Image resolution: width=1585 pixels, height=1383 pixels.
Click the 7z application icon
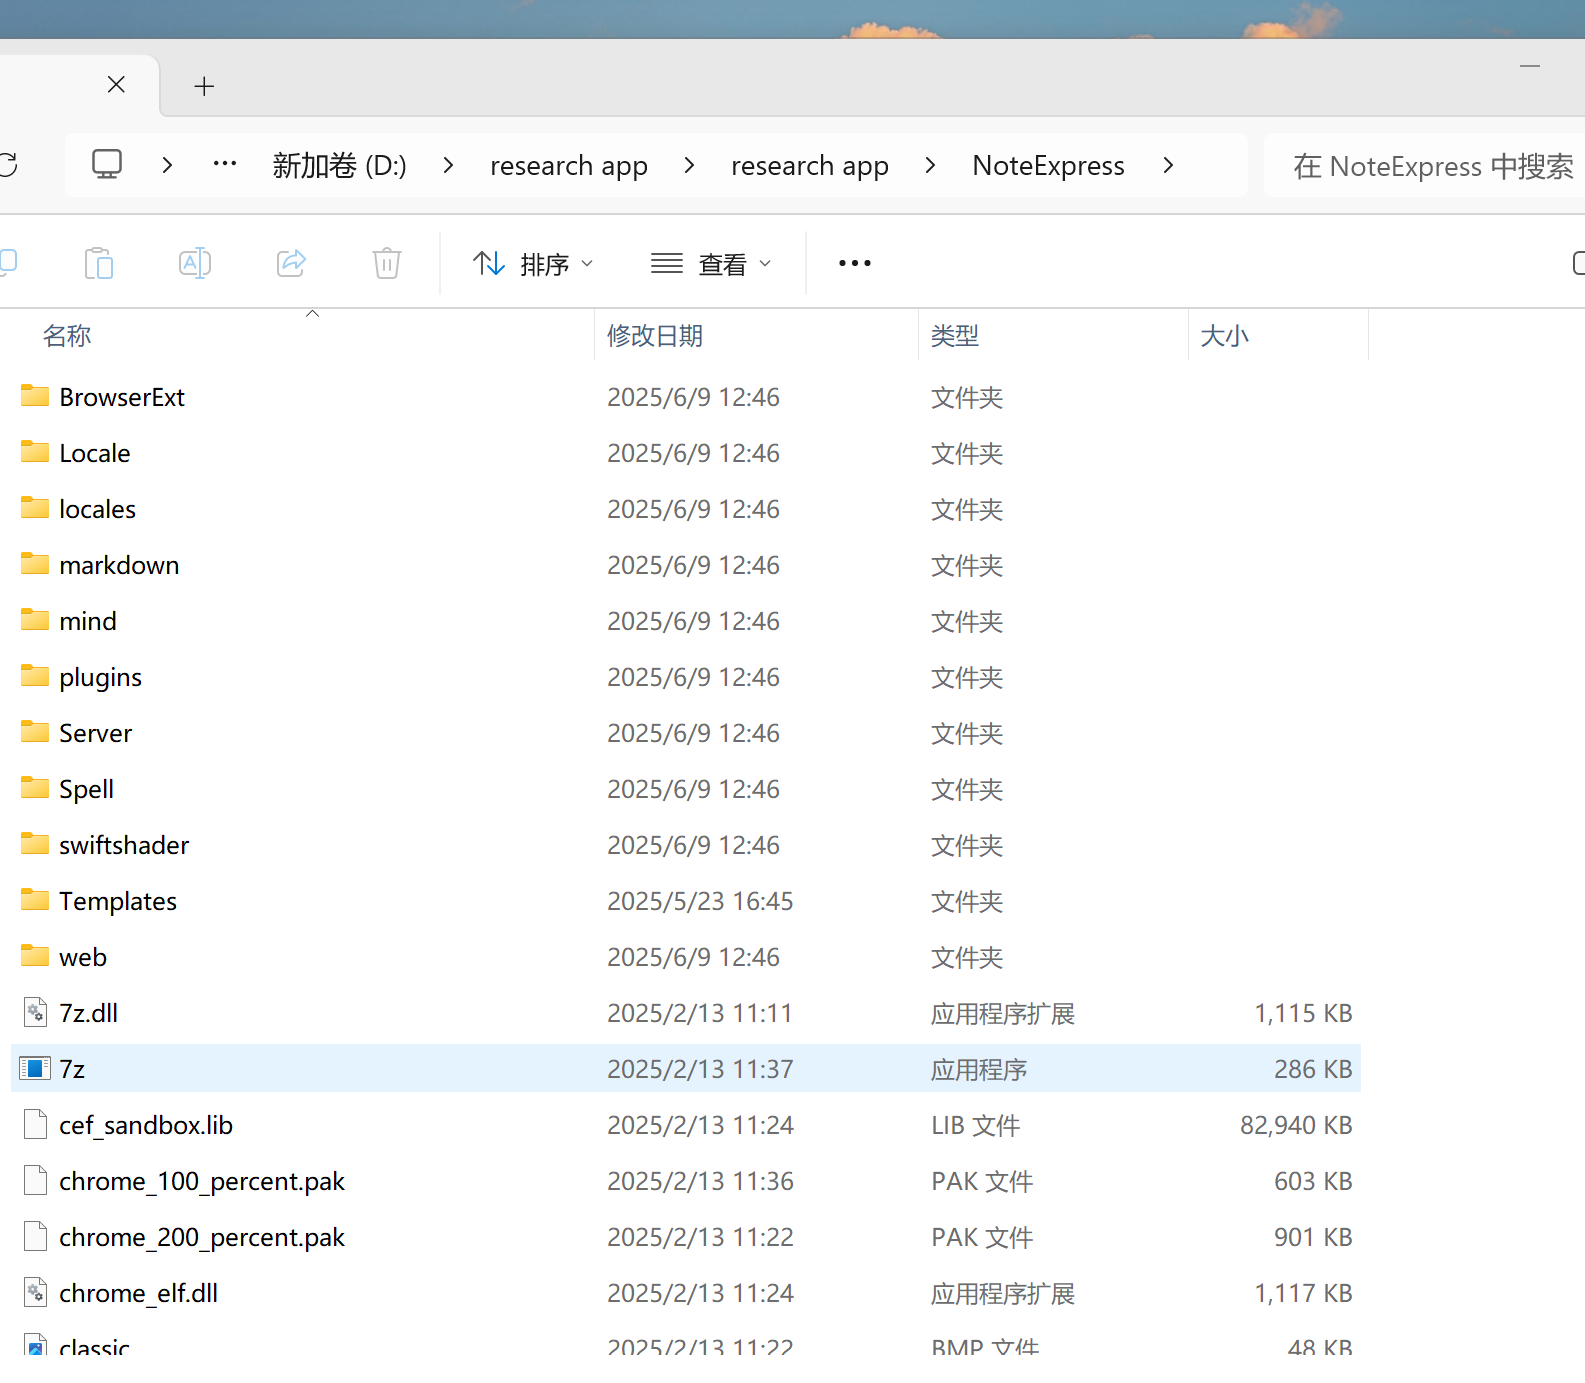35,1068
